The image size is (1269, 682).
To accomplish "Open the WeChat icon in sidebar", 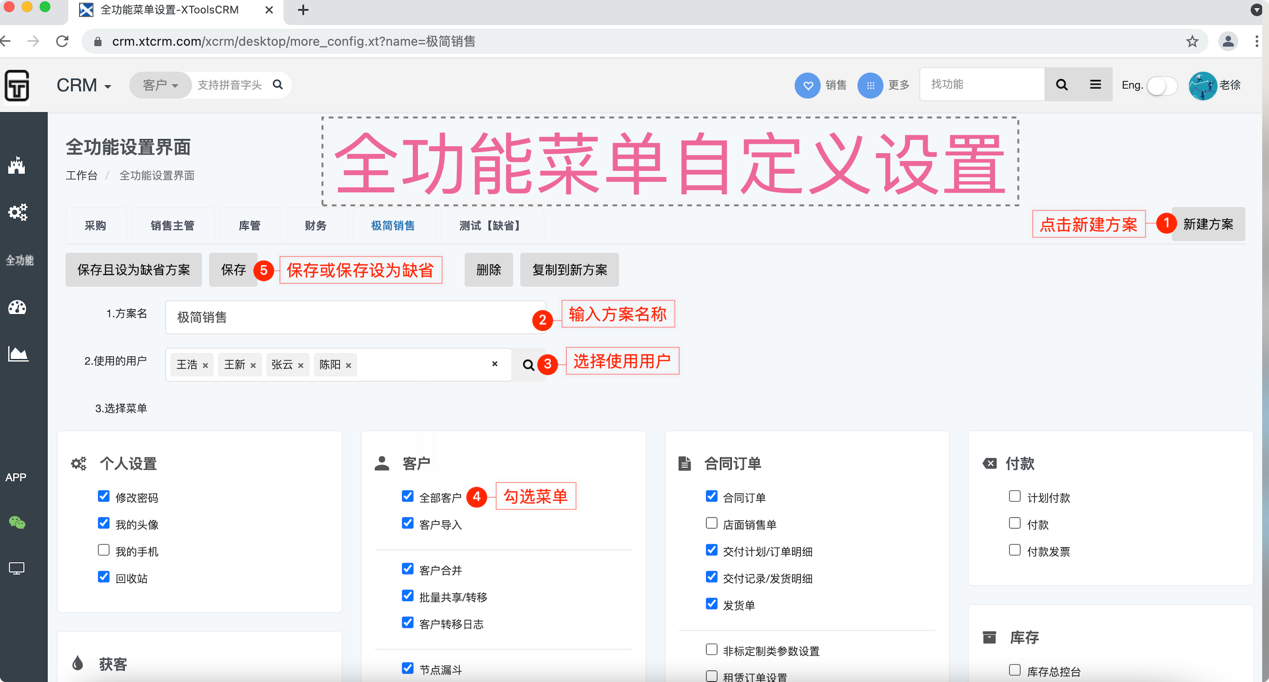I will [17, 522].
